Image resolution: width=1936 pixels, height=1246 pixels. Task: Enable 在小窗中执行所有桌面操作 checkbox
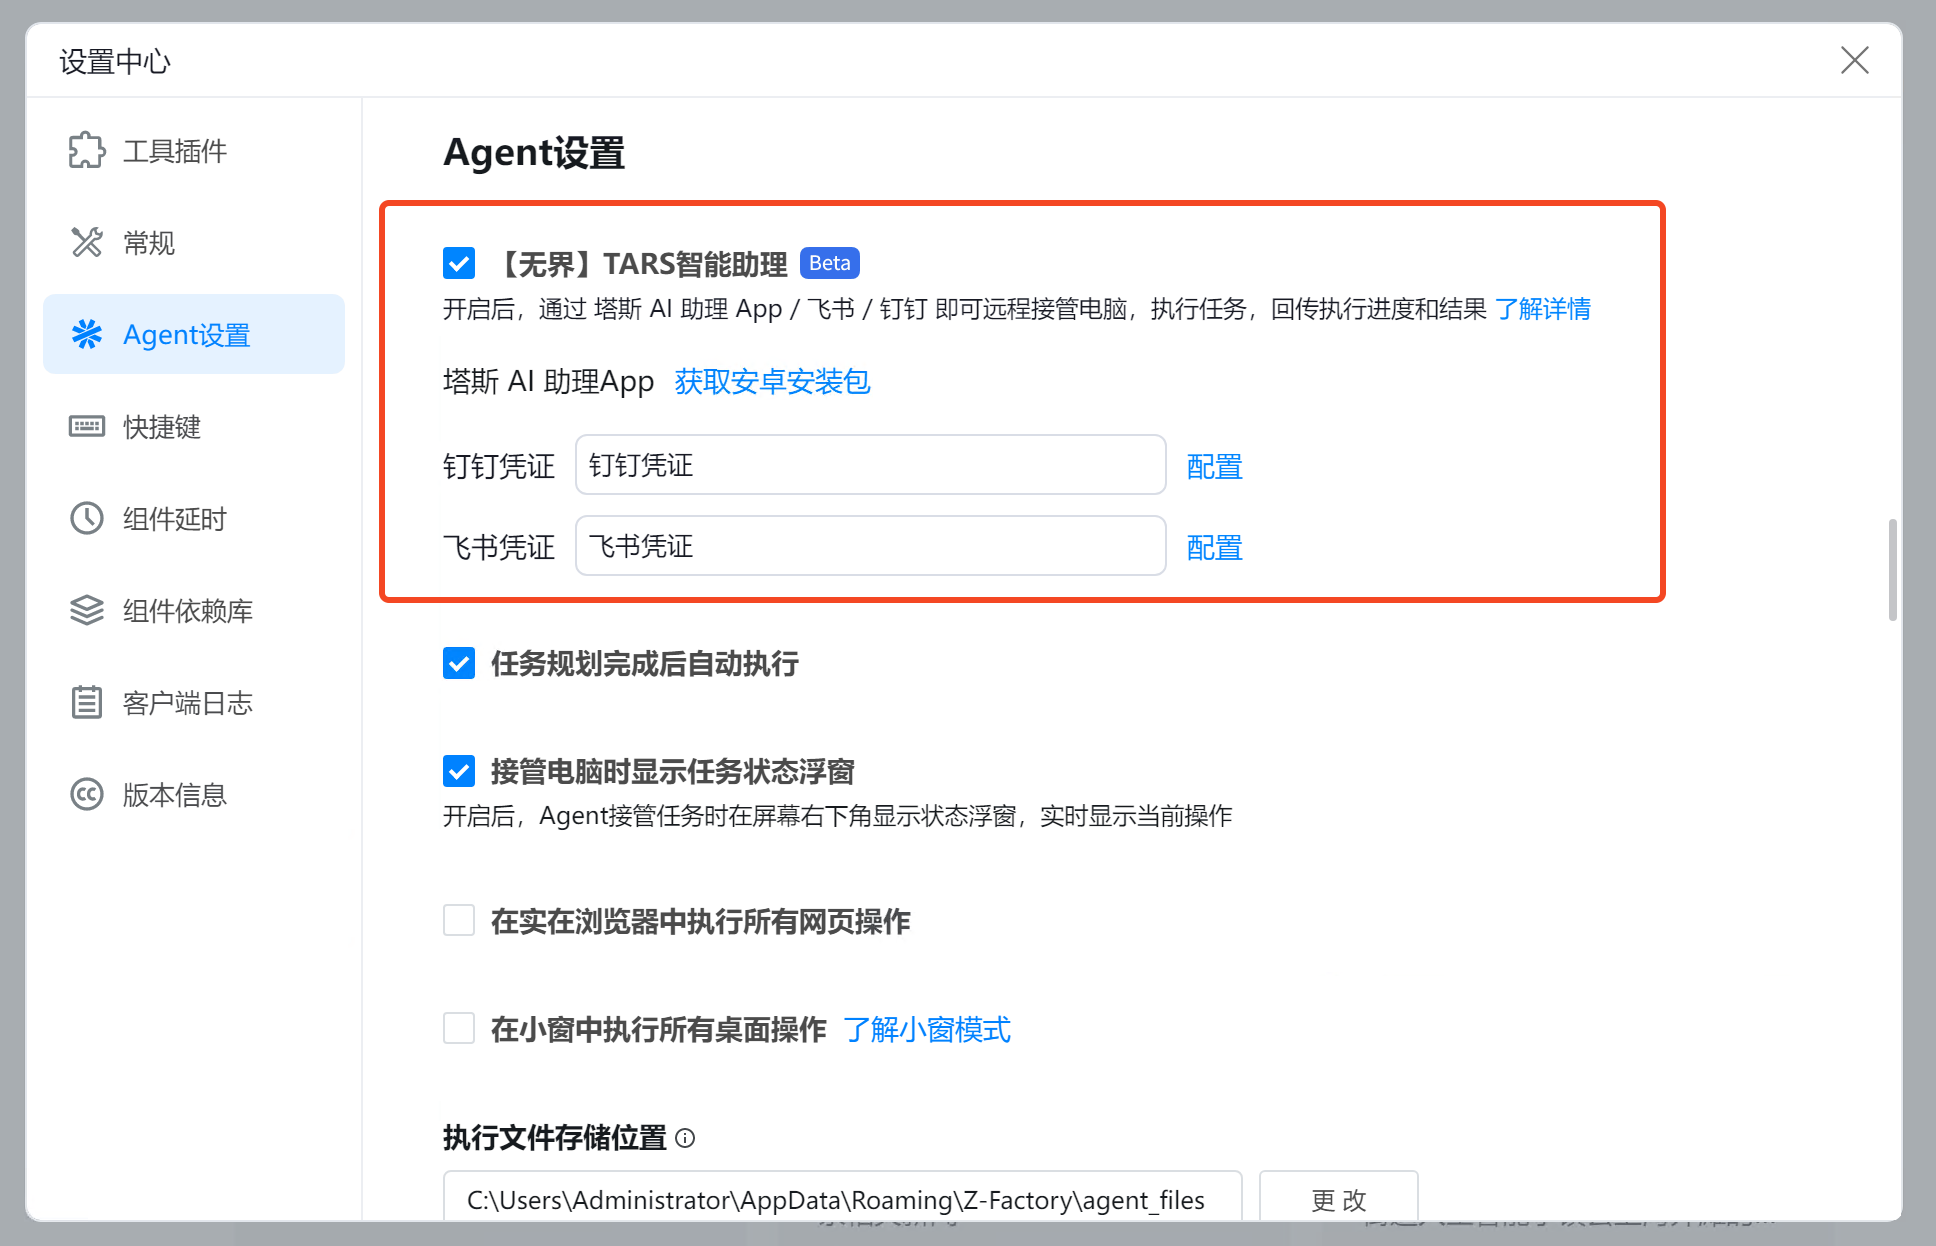459,1028
